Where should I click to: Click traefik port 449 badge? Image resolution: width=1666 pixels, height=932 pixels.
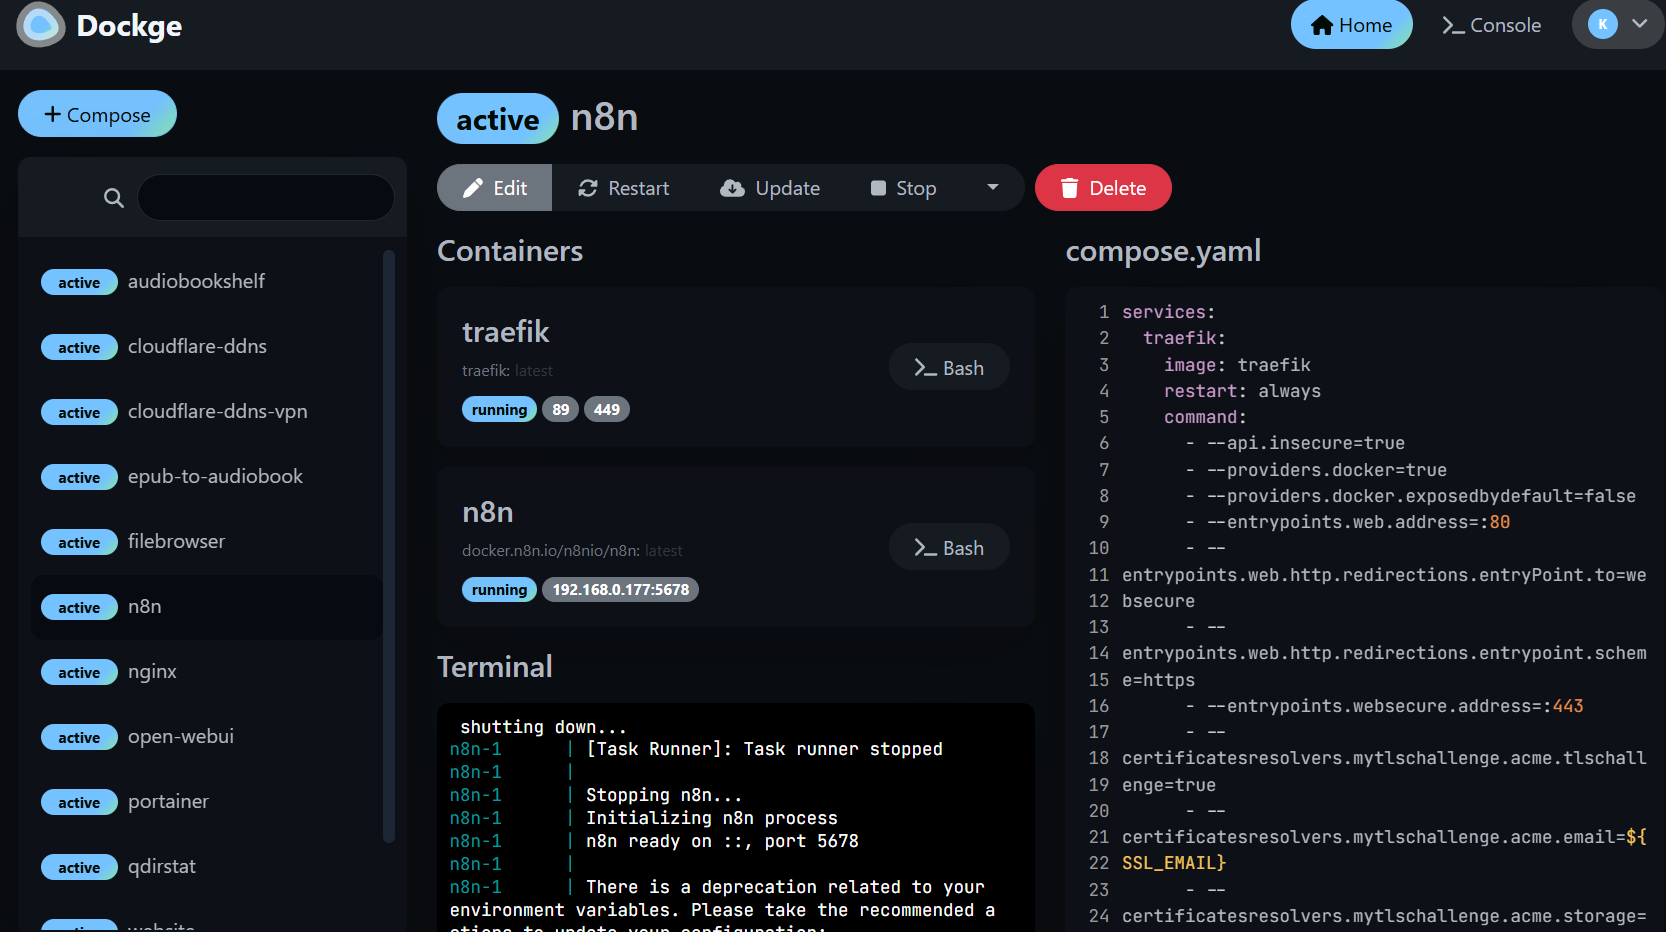tap(607, 410)
